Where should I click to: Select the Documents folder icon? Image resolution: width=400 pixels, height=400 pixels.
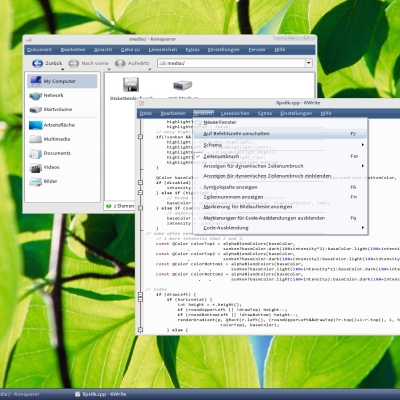point(35,153)
